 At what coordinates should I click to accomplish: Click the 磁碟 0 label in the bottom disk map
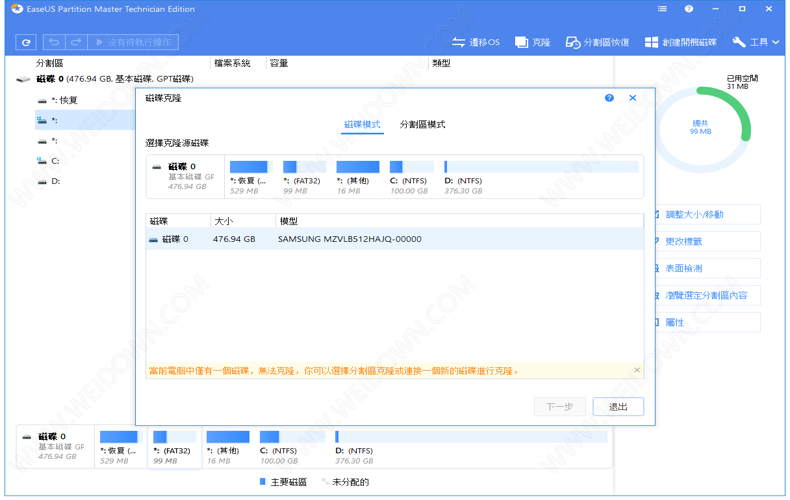point(52,436)
